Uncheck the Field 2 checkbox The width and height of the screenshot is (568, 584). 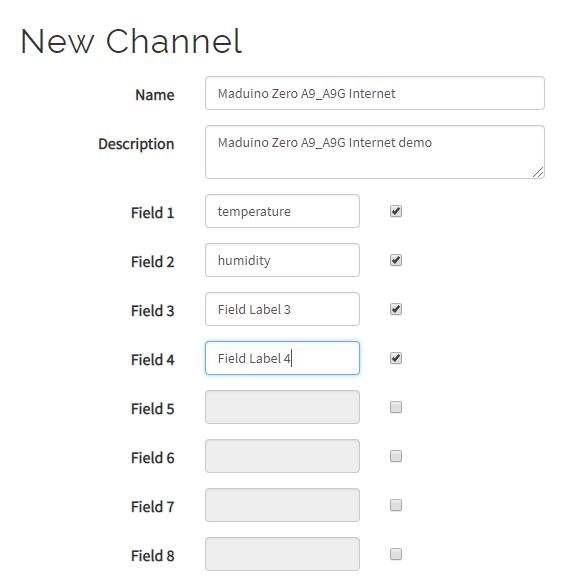pos(396,260)
